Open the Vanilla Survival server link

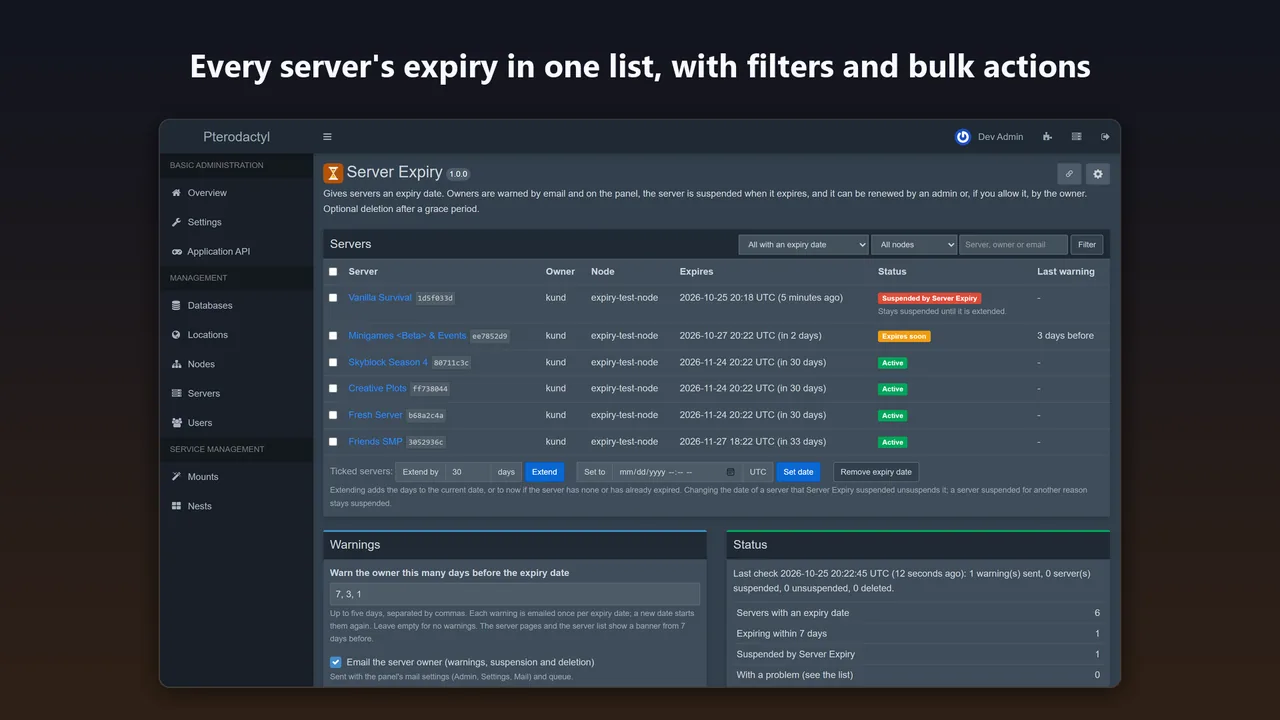(x=380, y=298)
